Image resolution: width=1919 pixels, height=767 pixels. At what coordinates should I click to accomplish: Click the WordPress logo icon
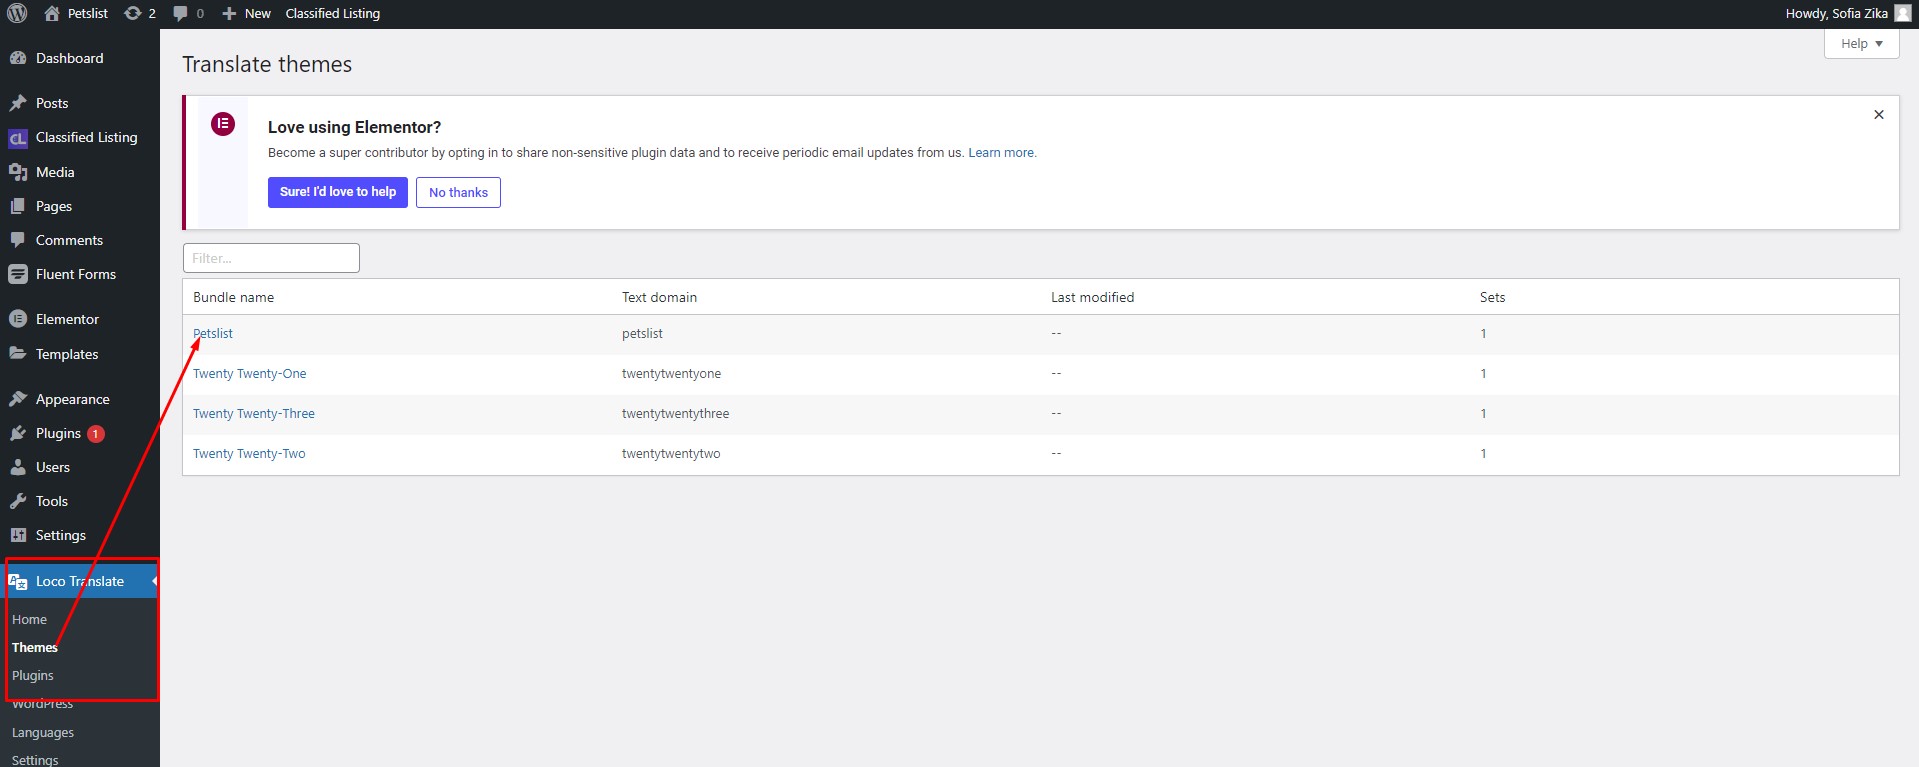point(17,14)
